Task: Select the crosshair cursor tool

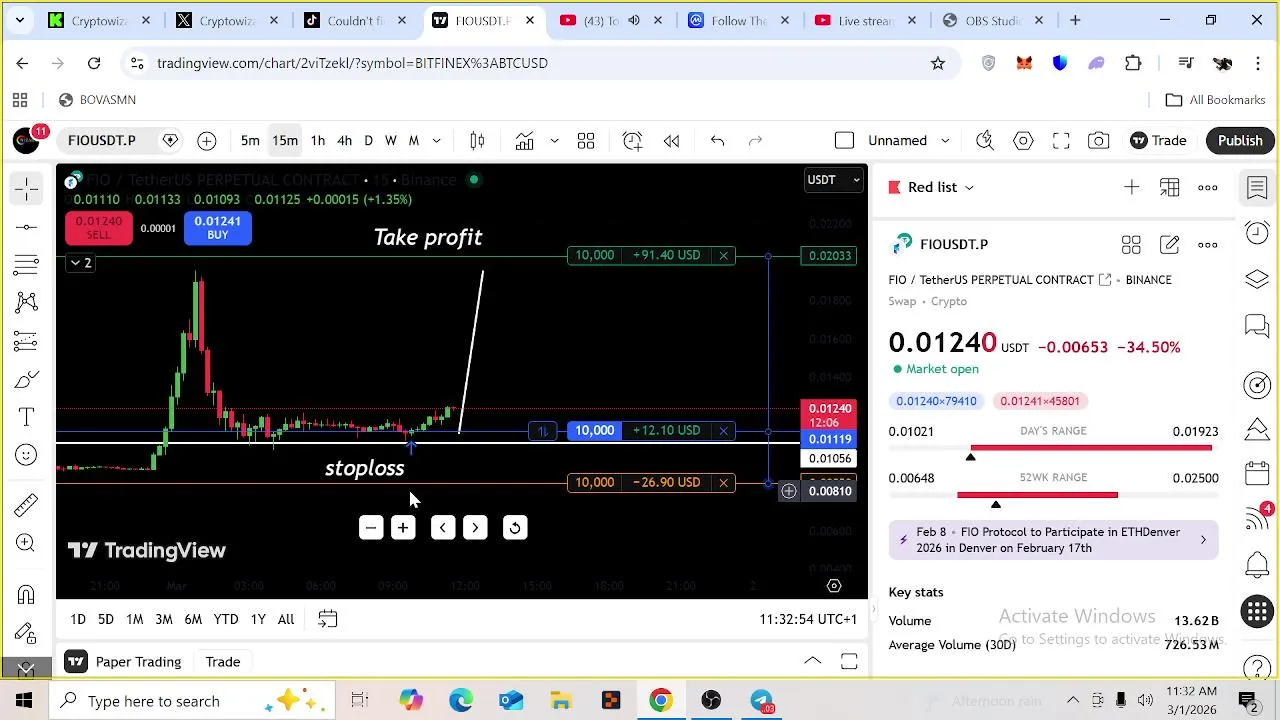Action: [x=27, y=188]
